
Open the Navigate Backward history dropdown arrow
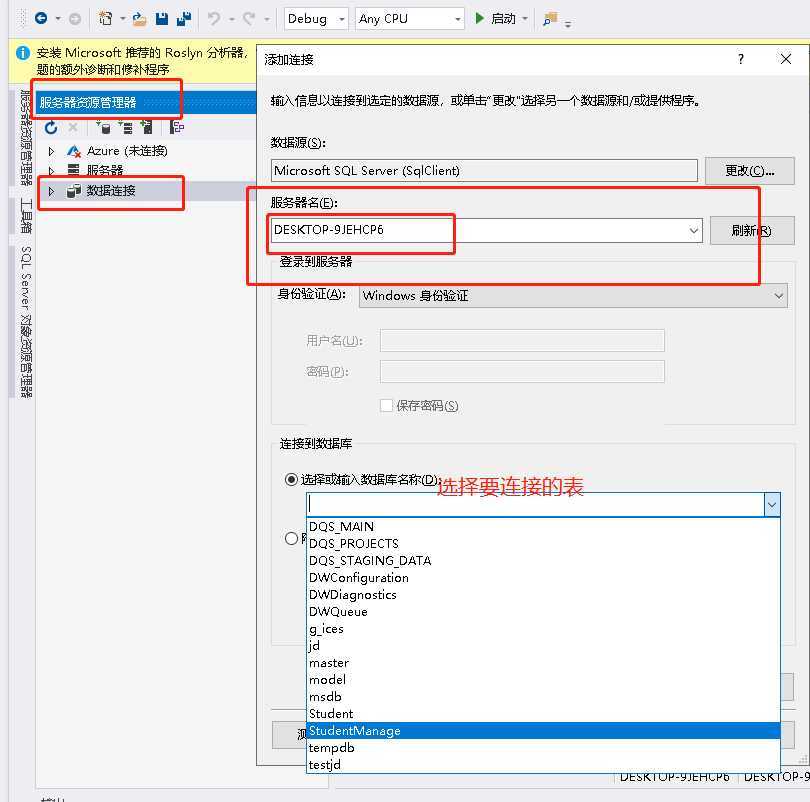(58, 19)
